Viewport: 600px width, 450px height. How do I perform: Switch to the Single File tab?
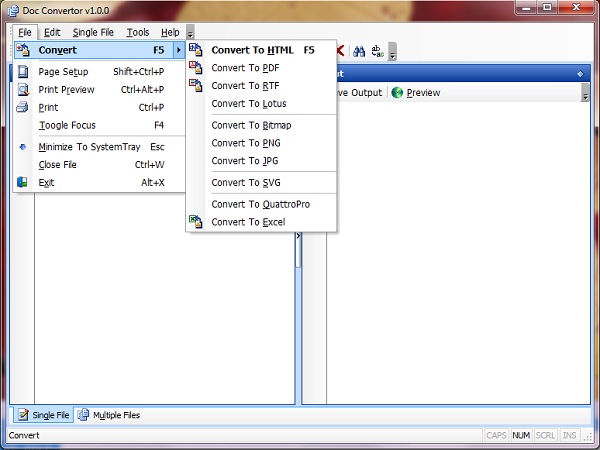[x=43, y=415]
